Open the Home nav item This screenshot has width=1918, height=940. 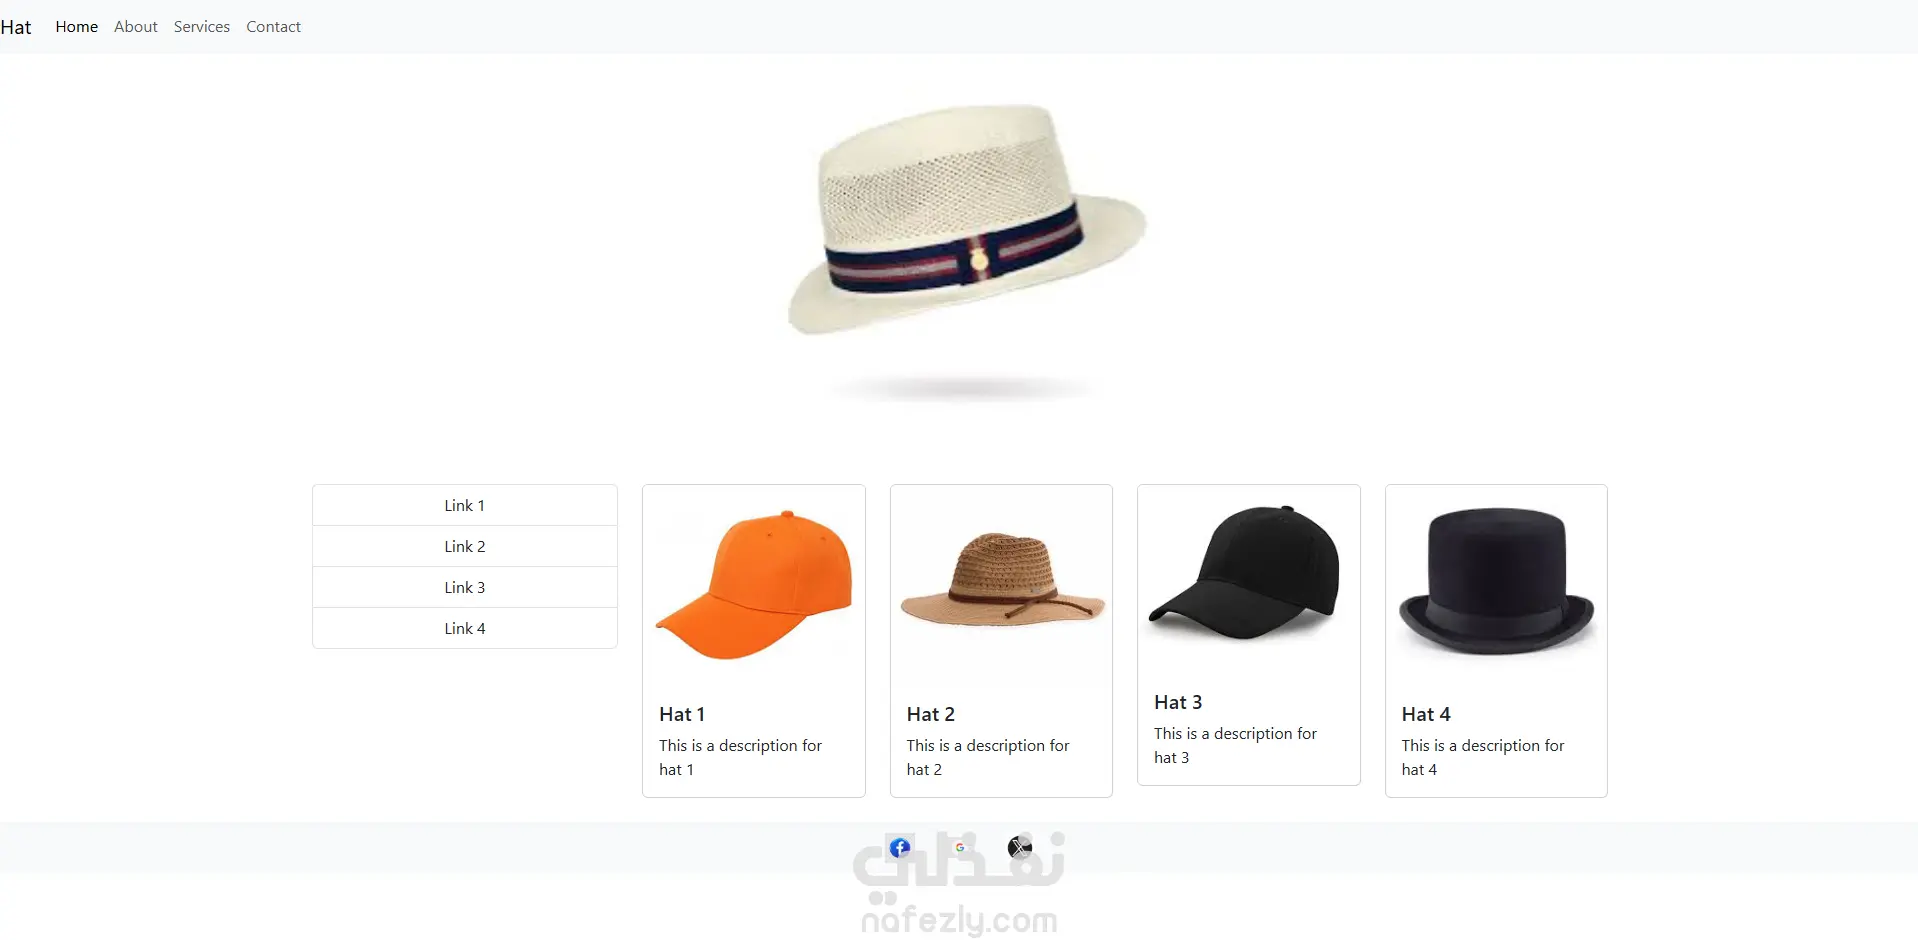coord(77,27)
